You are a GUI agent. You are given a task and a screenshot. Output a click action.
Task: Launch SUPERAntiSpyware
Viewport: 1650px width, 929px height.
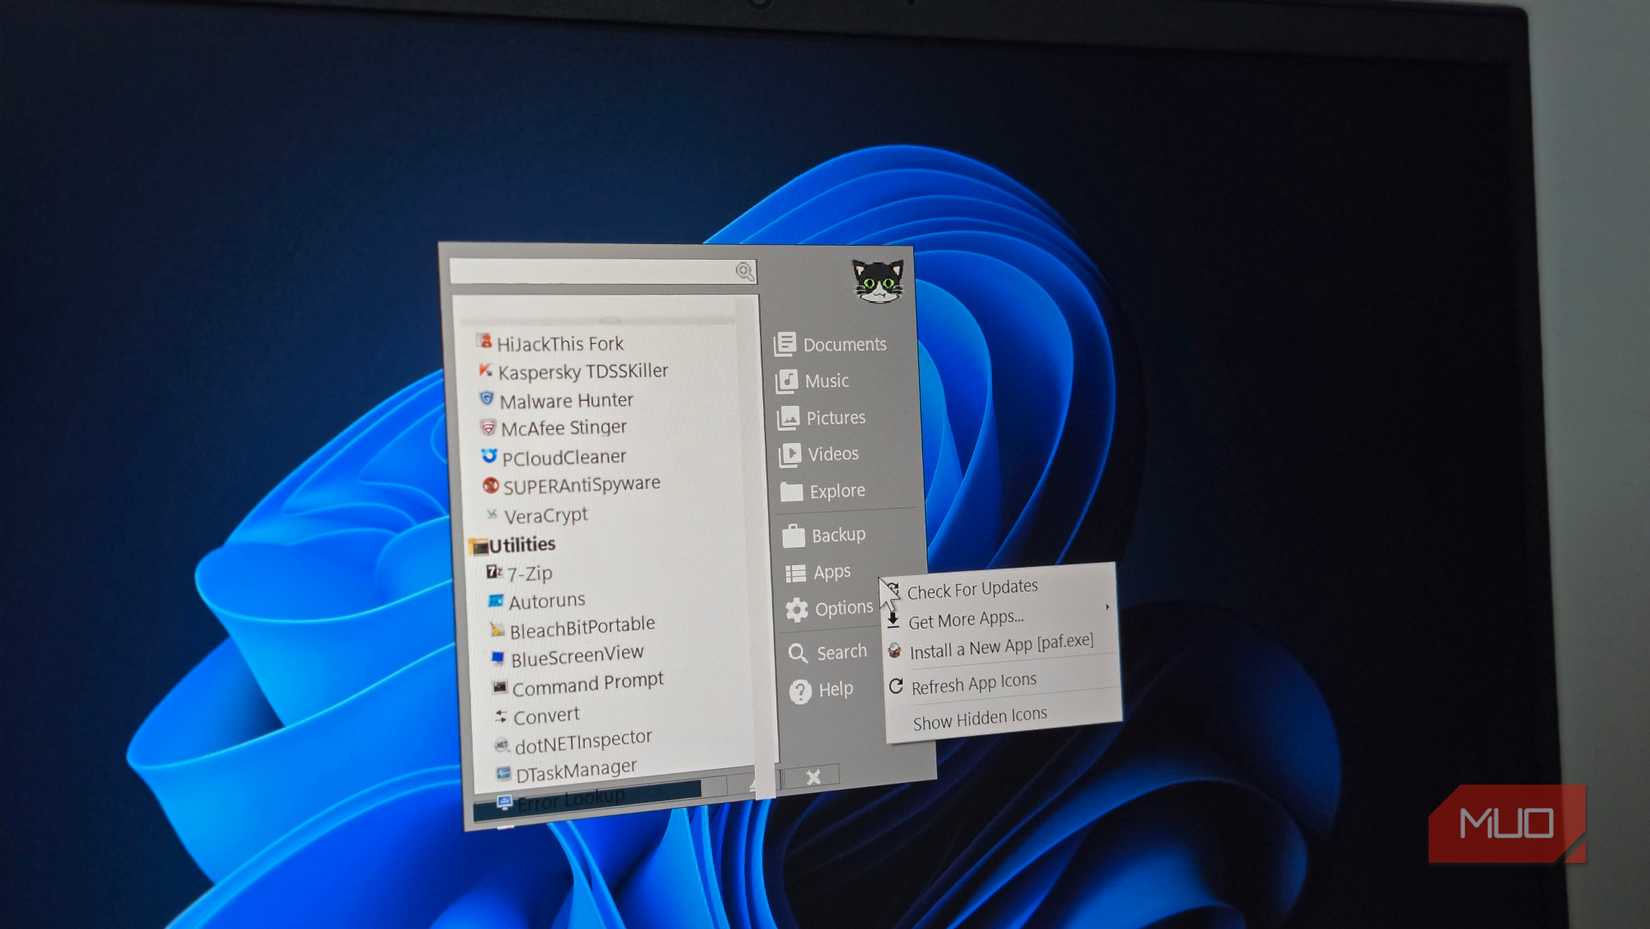[583, 483]
